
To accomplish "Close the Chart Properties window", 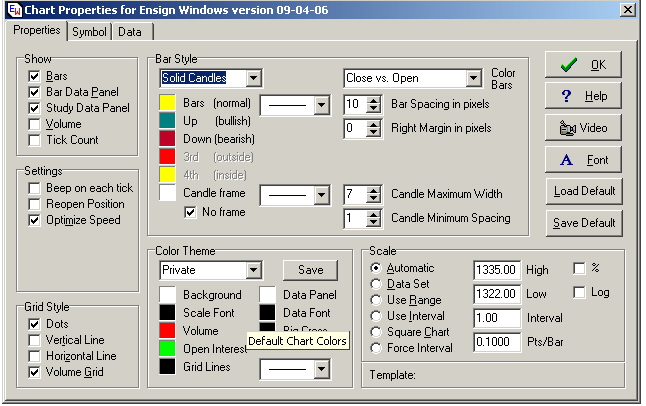I will click(627, 9).
